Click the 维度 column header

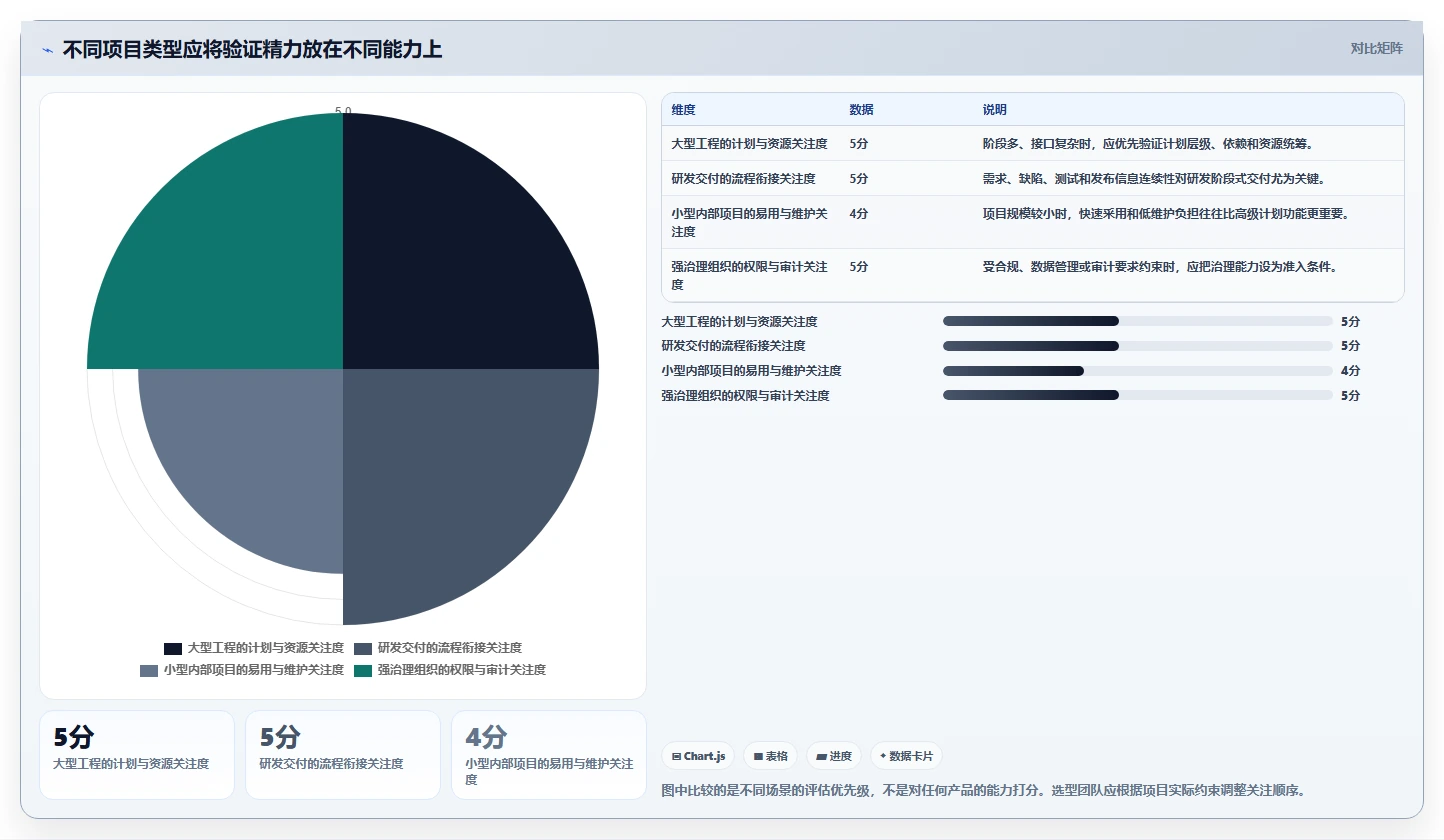point(683,110)
